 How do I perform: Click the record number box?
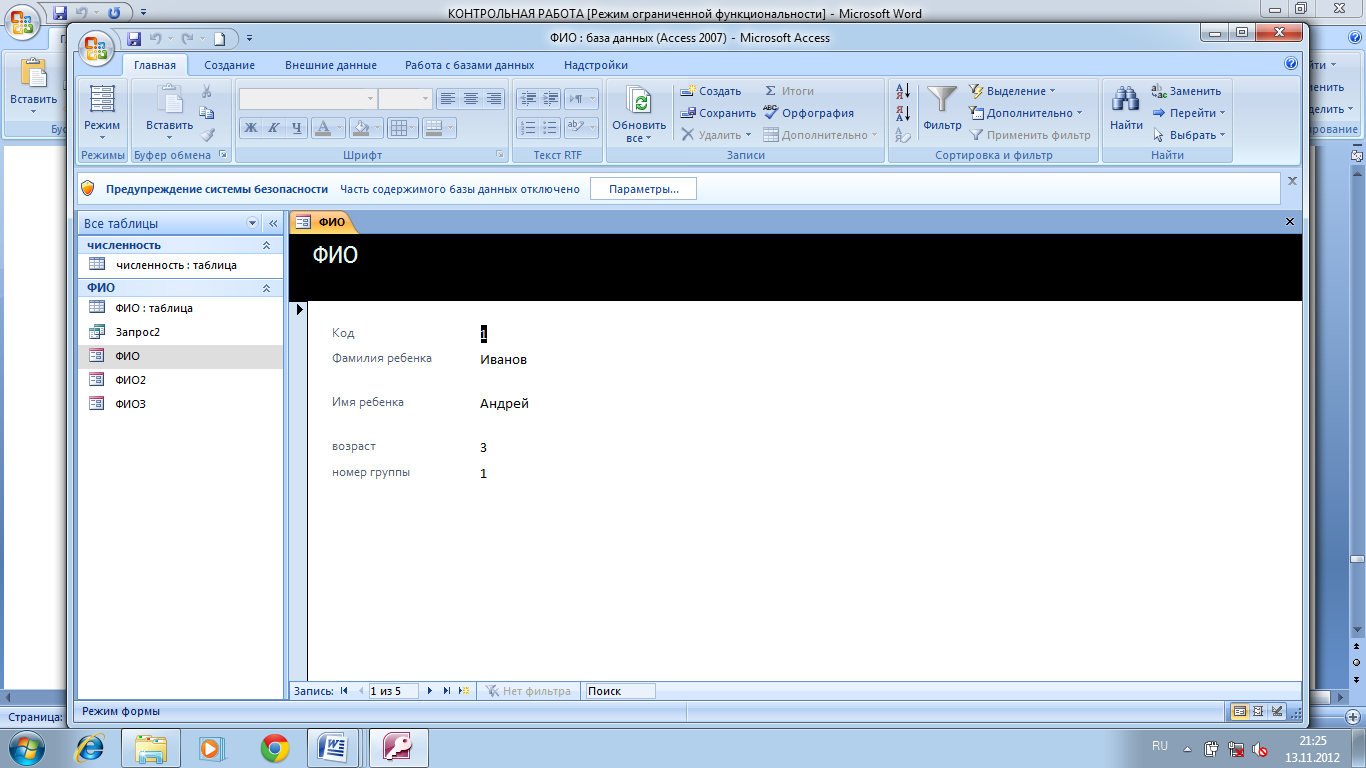394,691
